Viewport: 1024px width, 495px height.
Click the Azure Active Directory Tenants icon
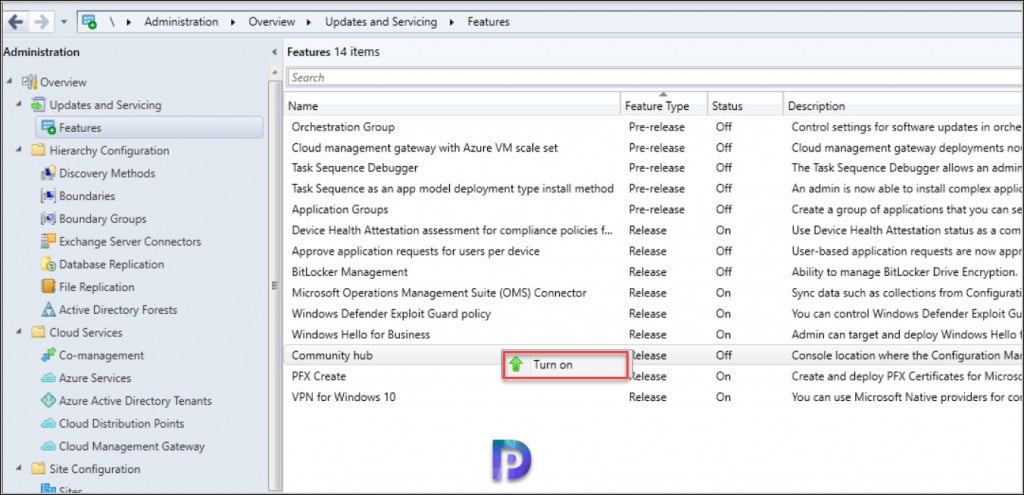click(48, 400)
